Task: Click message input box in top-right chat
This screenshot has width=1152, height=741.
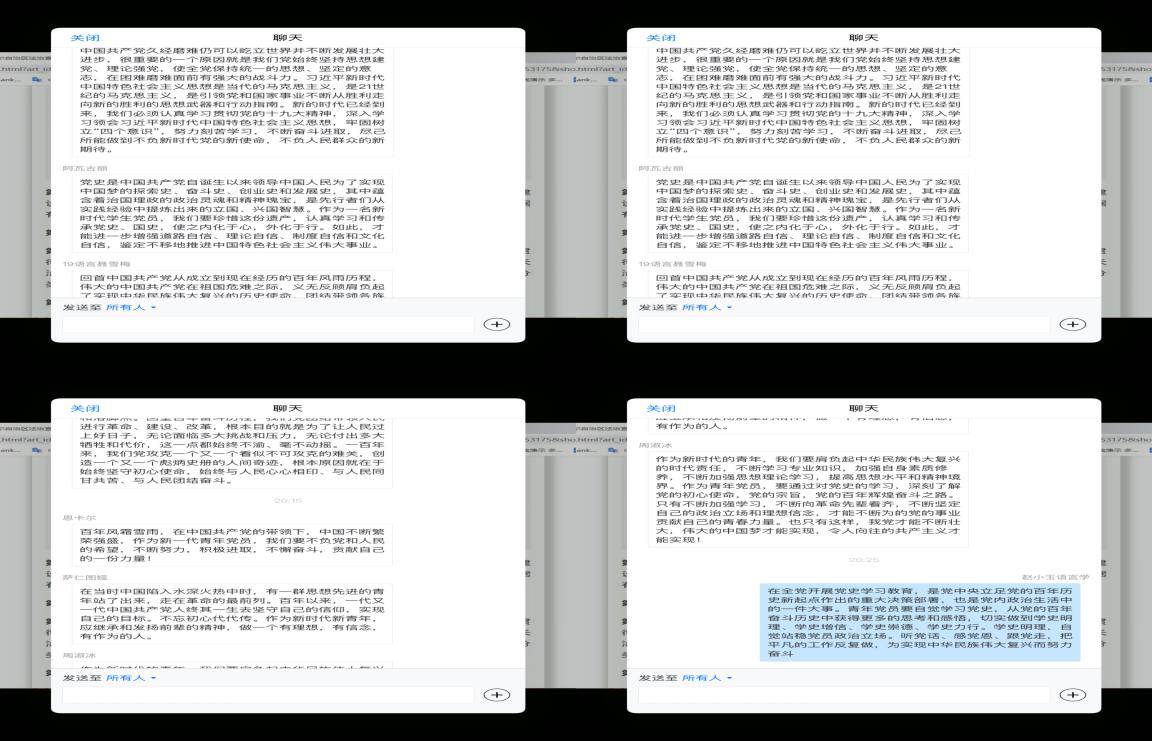Action: click(844, 324)
